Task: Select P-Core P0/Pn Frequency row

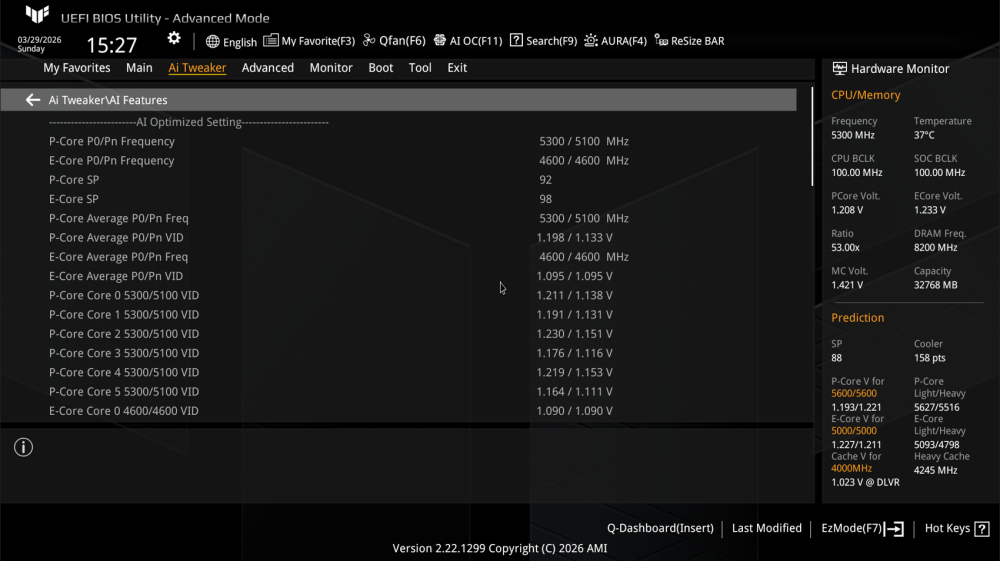Action: tap(399, 142)
